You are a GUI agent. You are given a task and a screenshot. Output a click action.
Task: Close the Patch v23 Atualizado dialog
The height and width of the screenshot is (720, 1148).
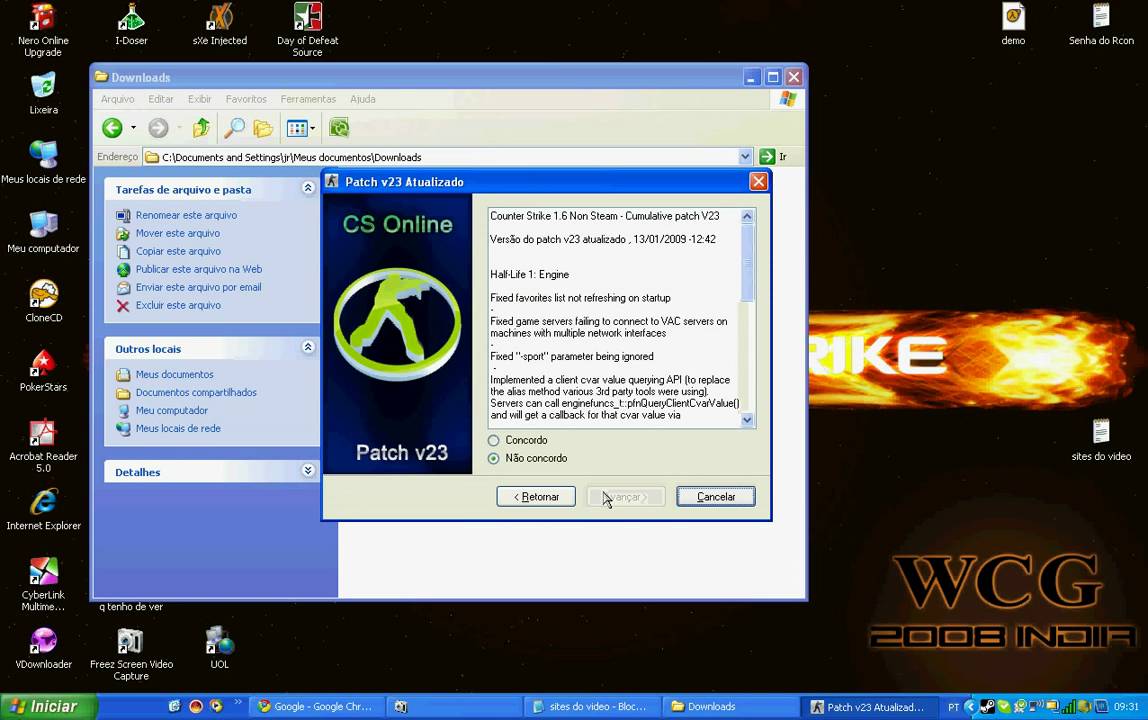coord(758,181)
